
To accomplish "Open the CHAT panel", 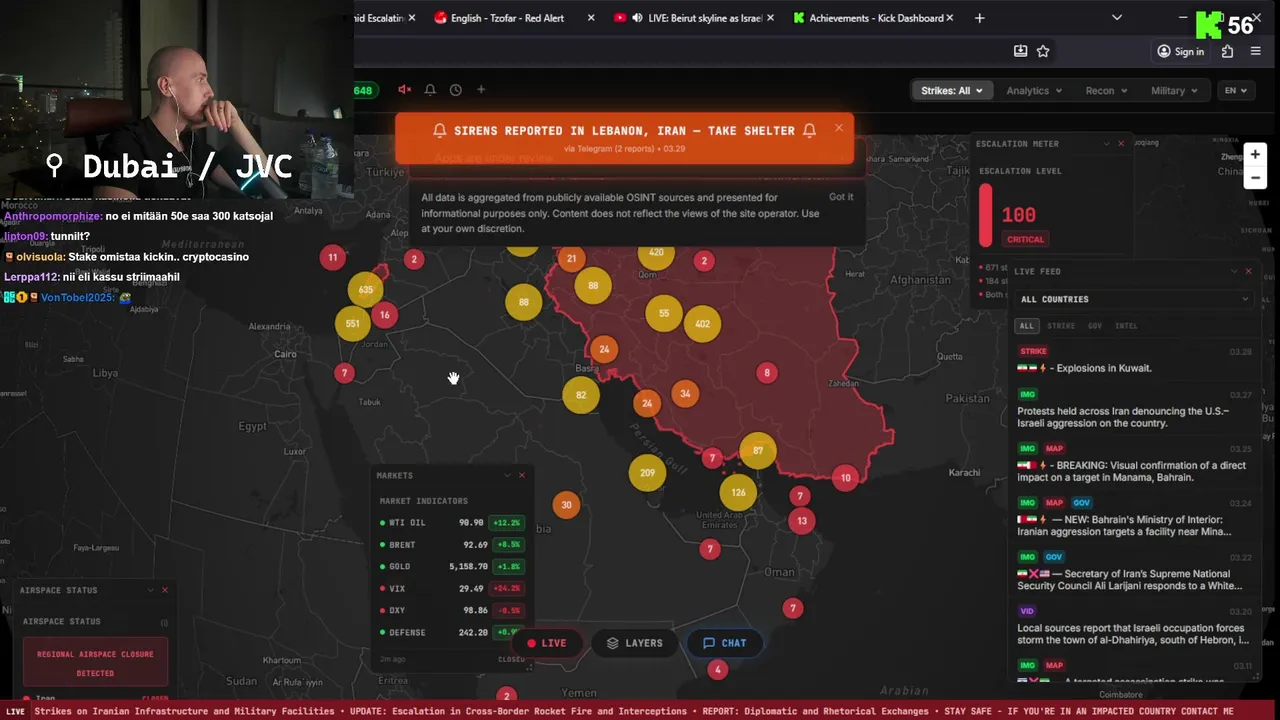I will (x=725, y=643).
